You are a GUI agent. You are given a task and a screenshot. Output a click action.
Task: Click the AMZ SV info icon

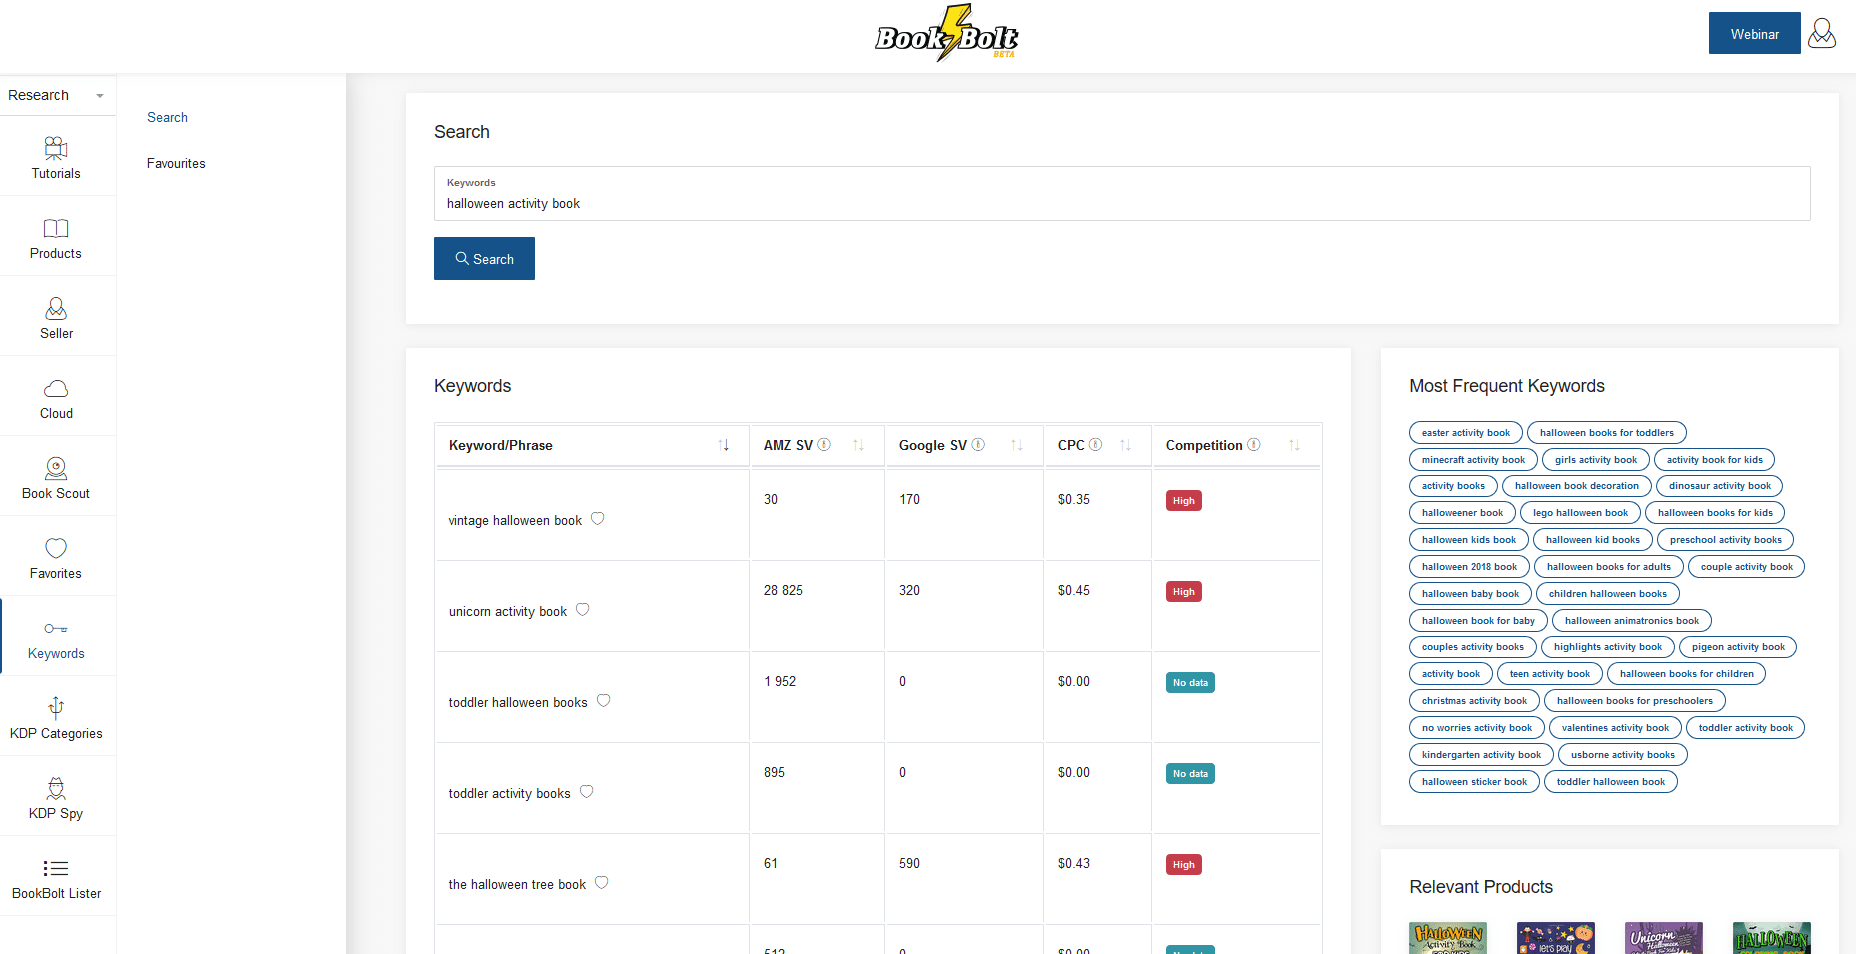[x=824, y=445]
